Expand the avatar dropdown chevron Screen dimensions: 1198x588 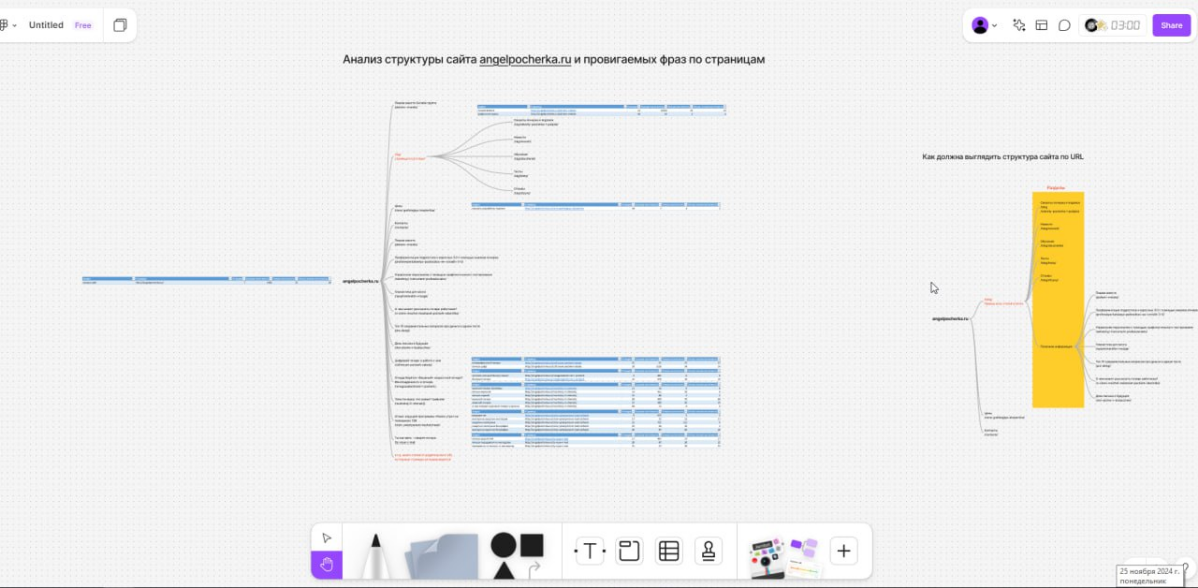click(994, 26)
